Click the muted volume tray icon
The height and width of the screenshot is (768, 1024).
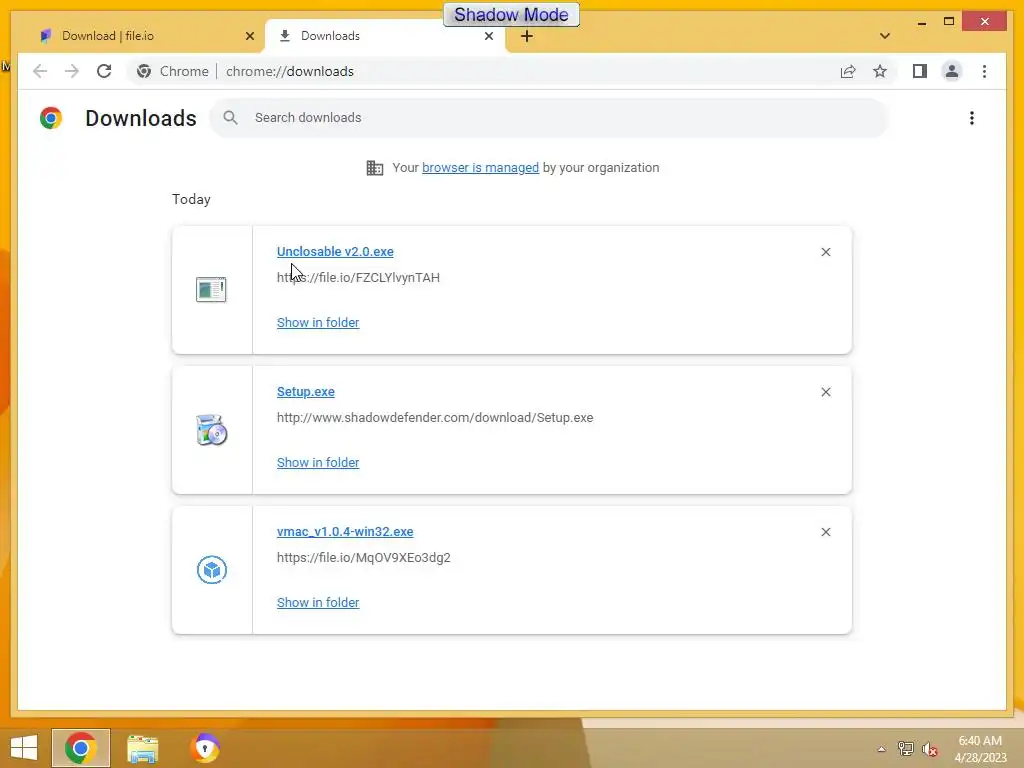(930, 749)
